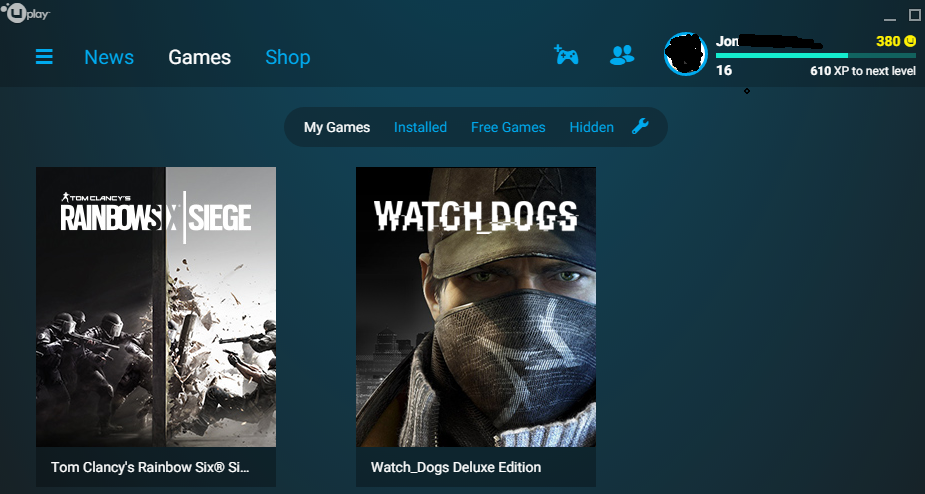This screenshot has width=925, height=494.
Task: View the Free Games filter
Action: tap(508, 127)
